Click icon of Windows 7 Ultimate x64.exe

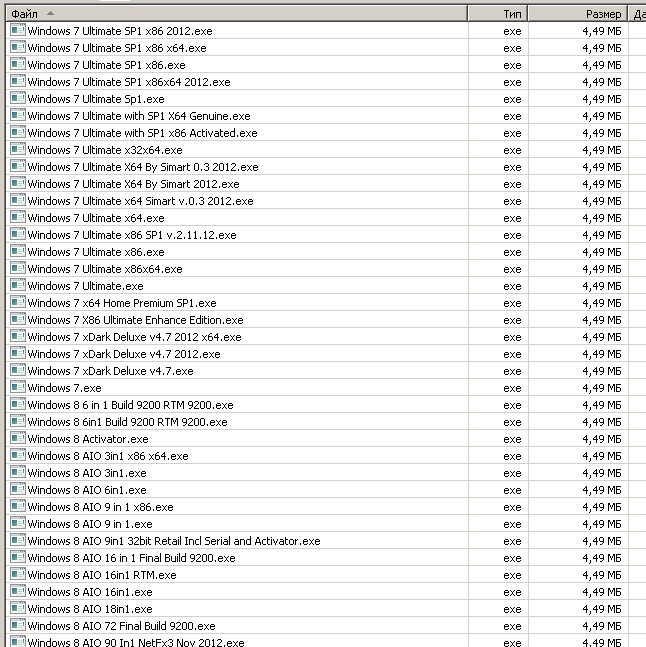(x=18, y=217)
